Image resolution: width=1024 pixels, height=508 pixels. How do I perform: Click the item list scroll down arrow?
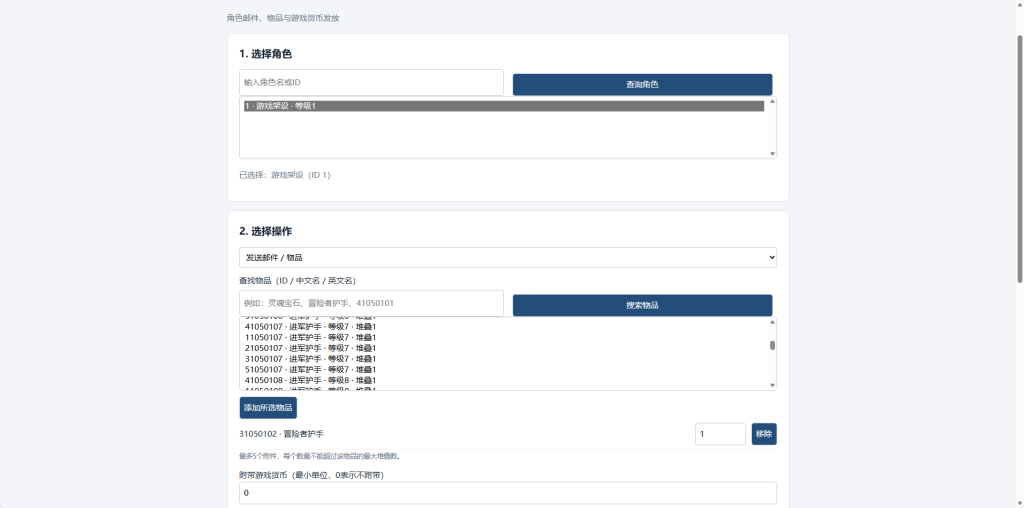773,385
